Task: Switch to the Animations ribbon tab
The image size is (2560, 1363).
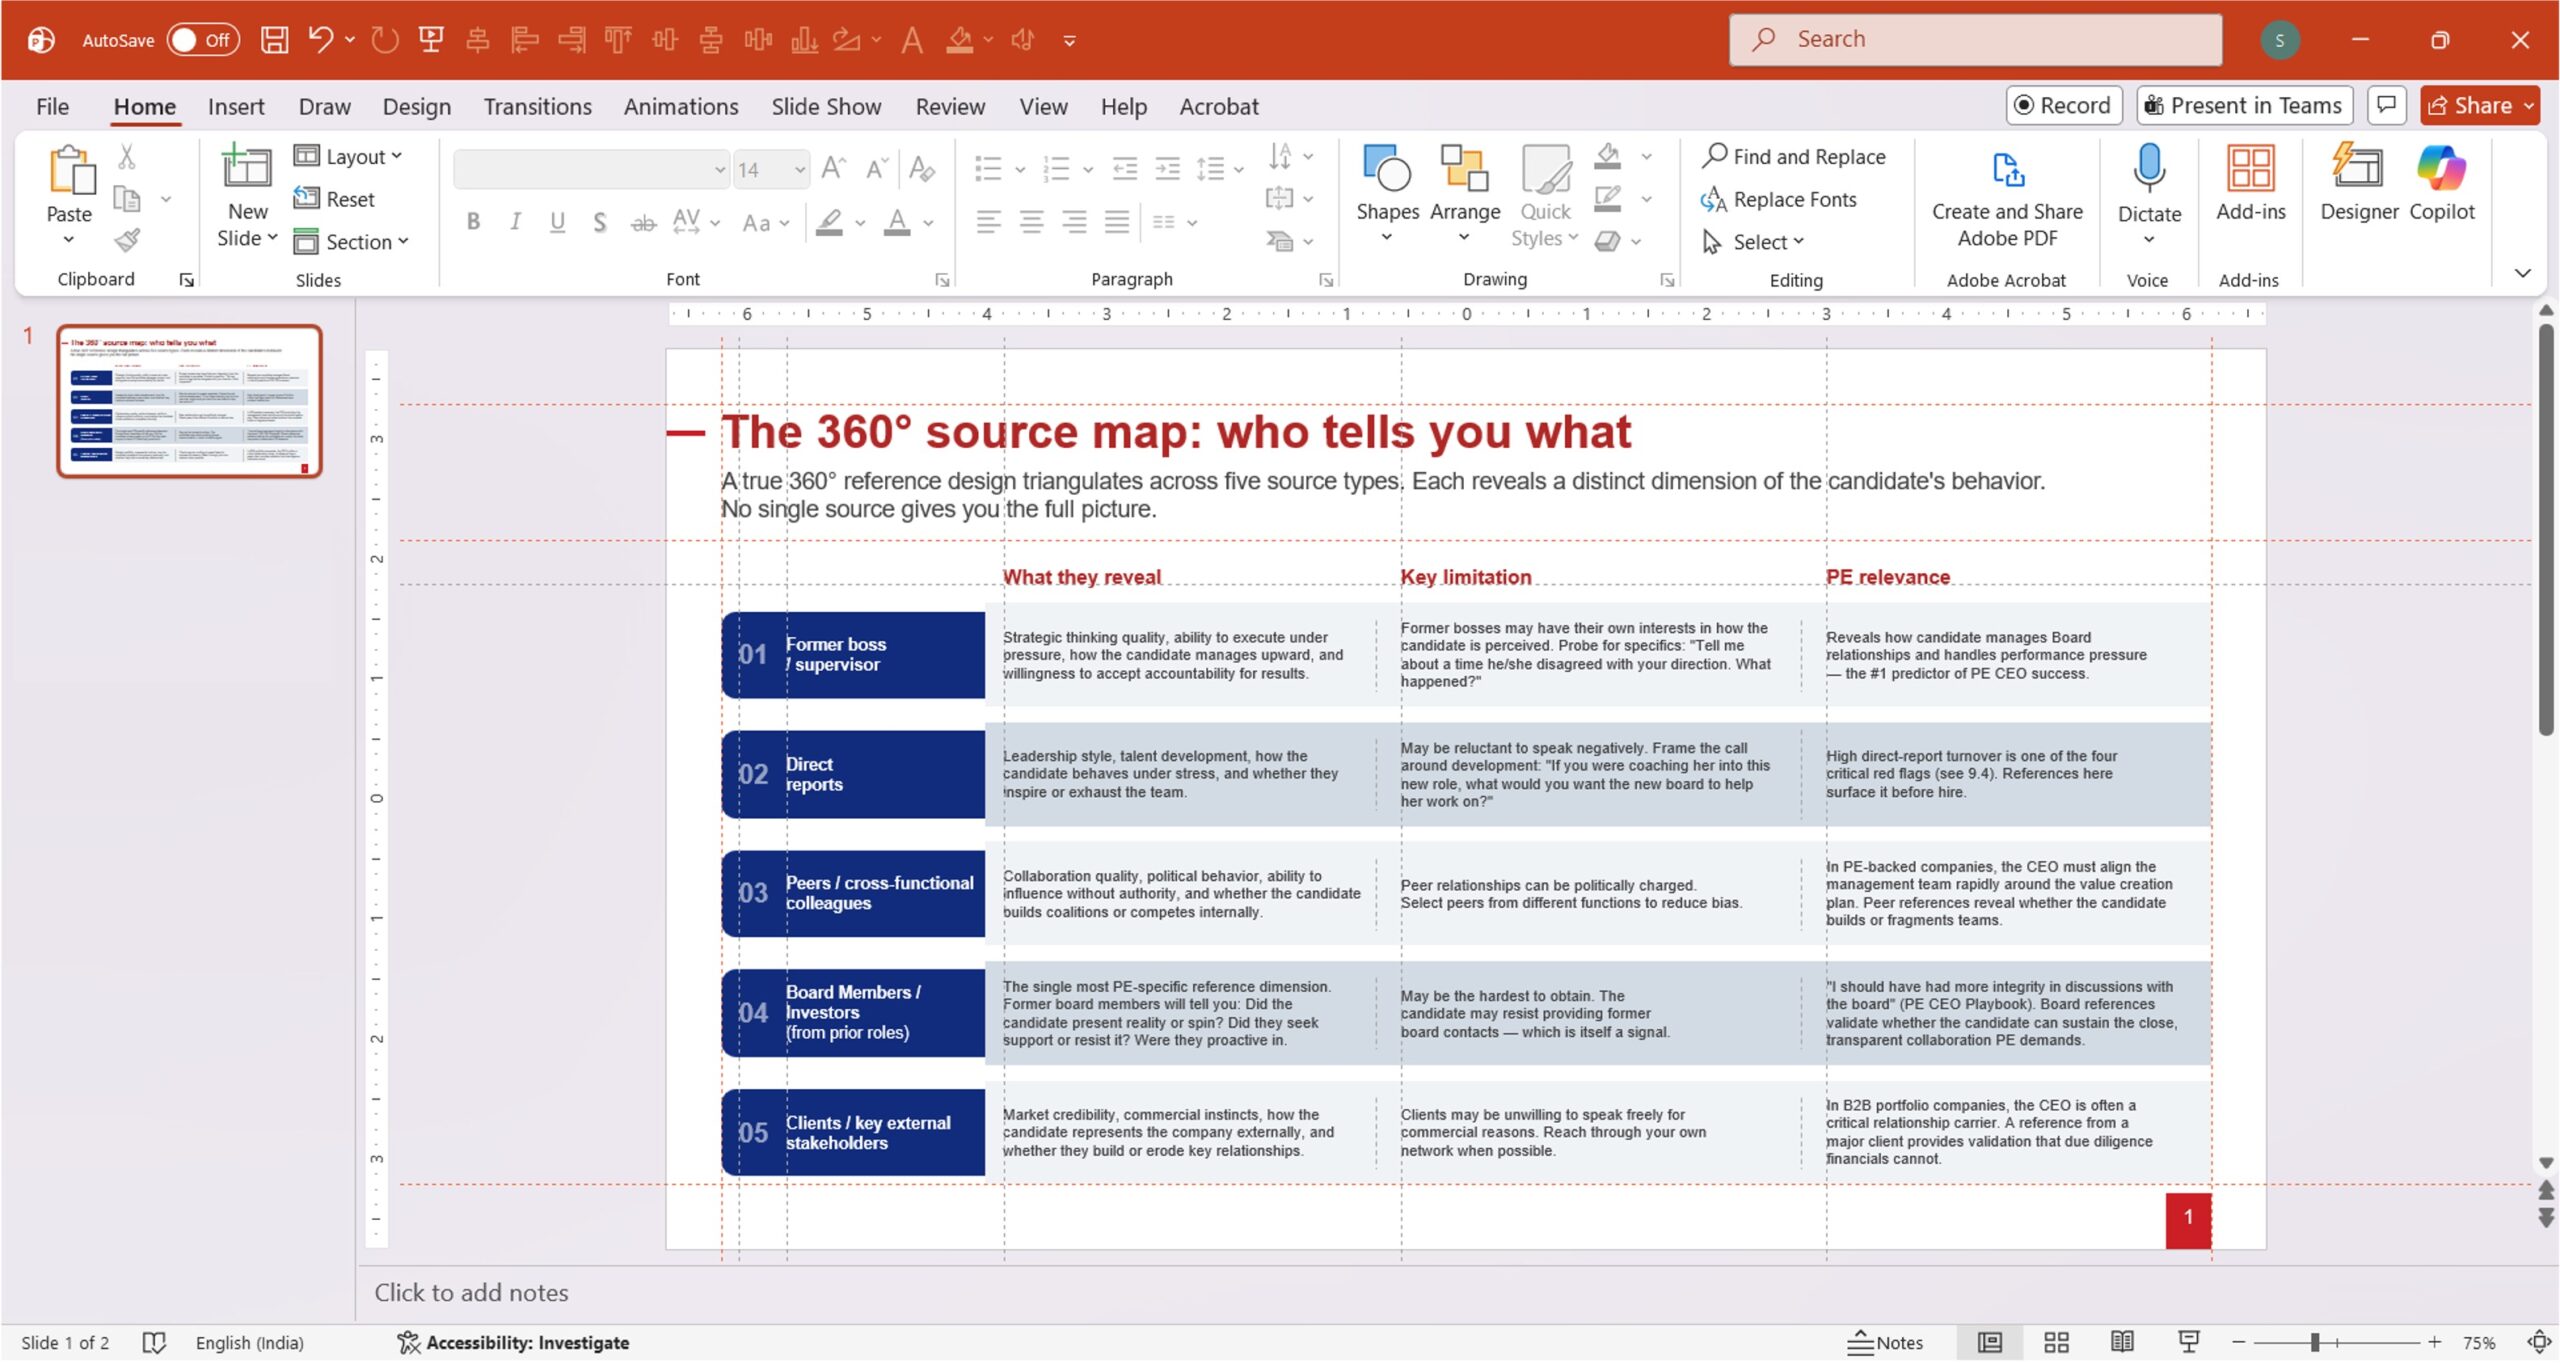Action: pos(680,106)
